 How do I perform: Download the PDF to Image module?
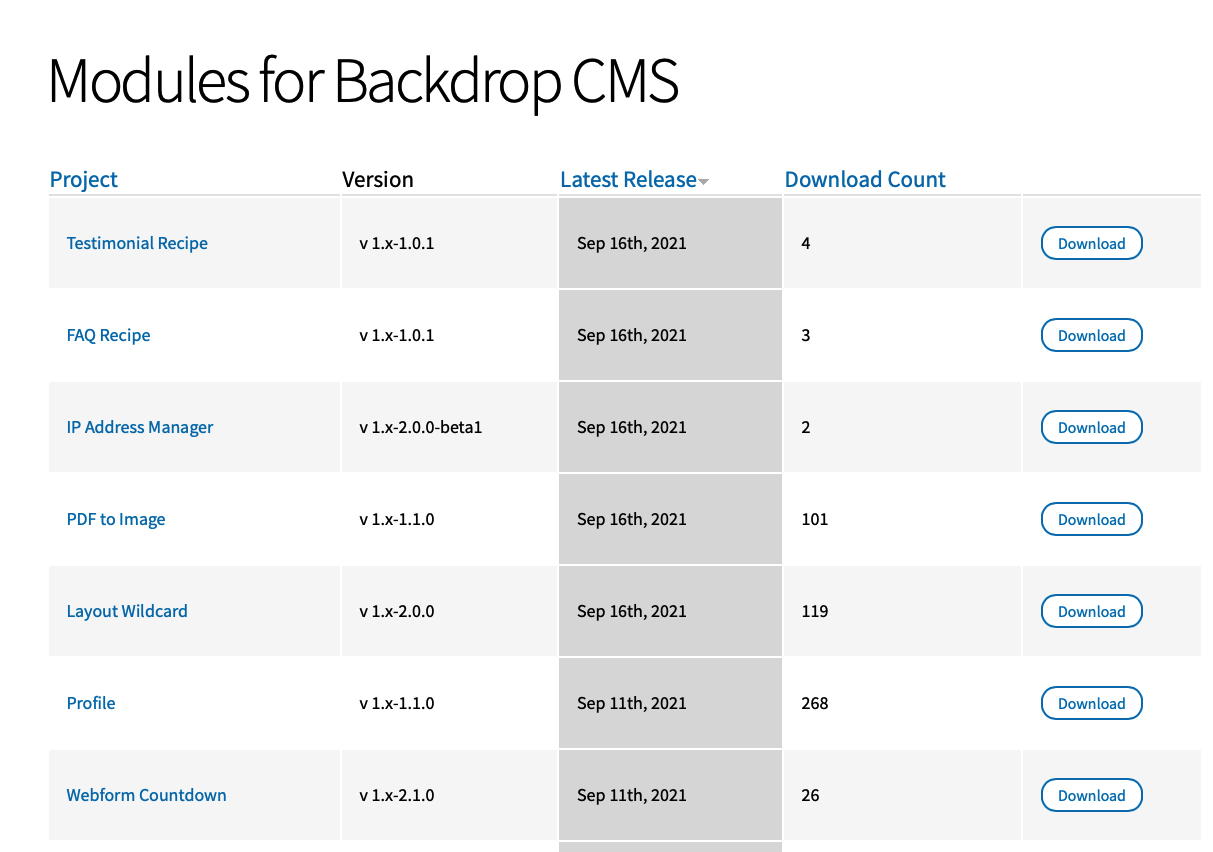[1092, 519]
